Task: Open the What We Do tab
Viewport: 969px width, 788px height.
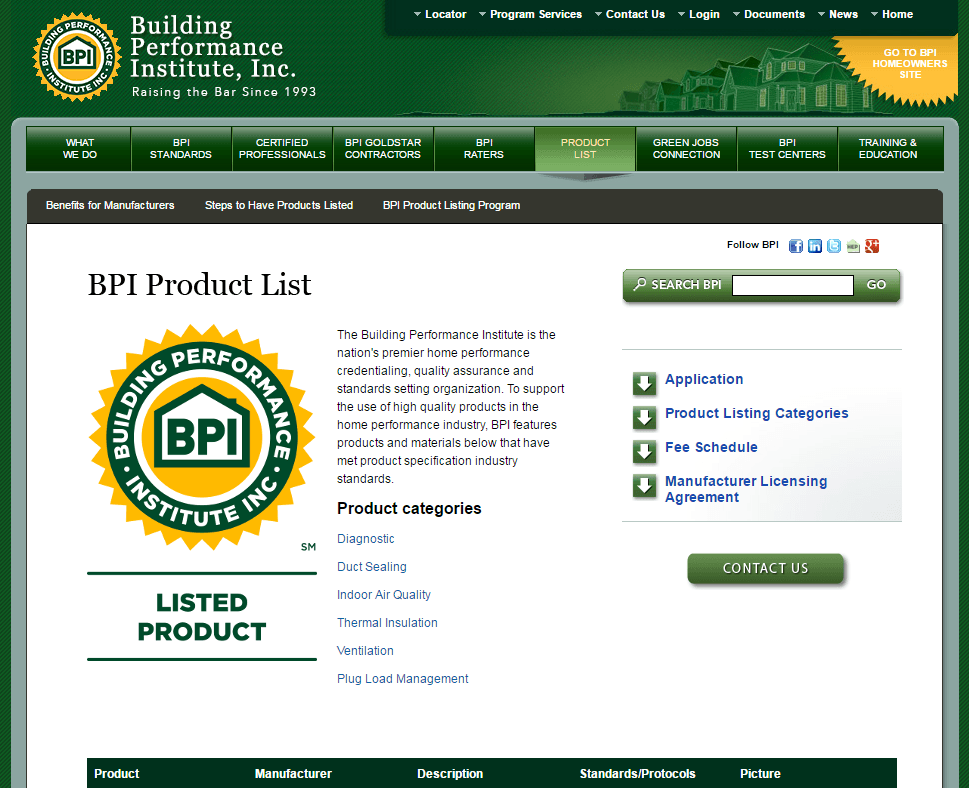Action: click(x=79, y=148)
